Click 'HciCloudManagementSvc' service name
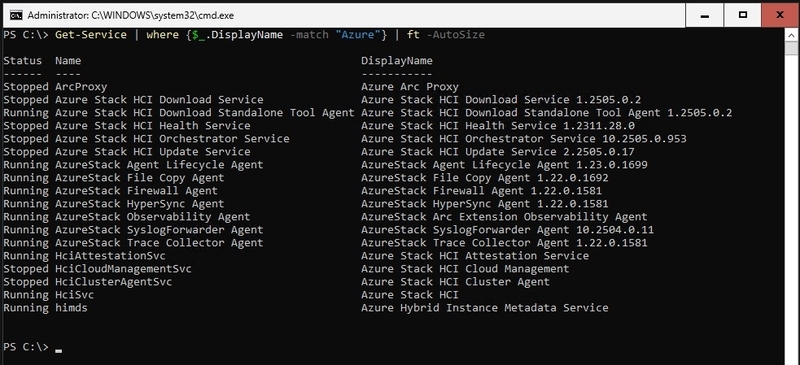This screenshot has width=800, height=365. (x=123, y=269)
